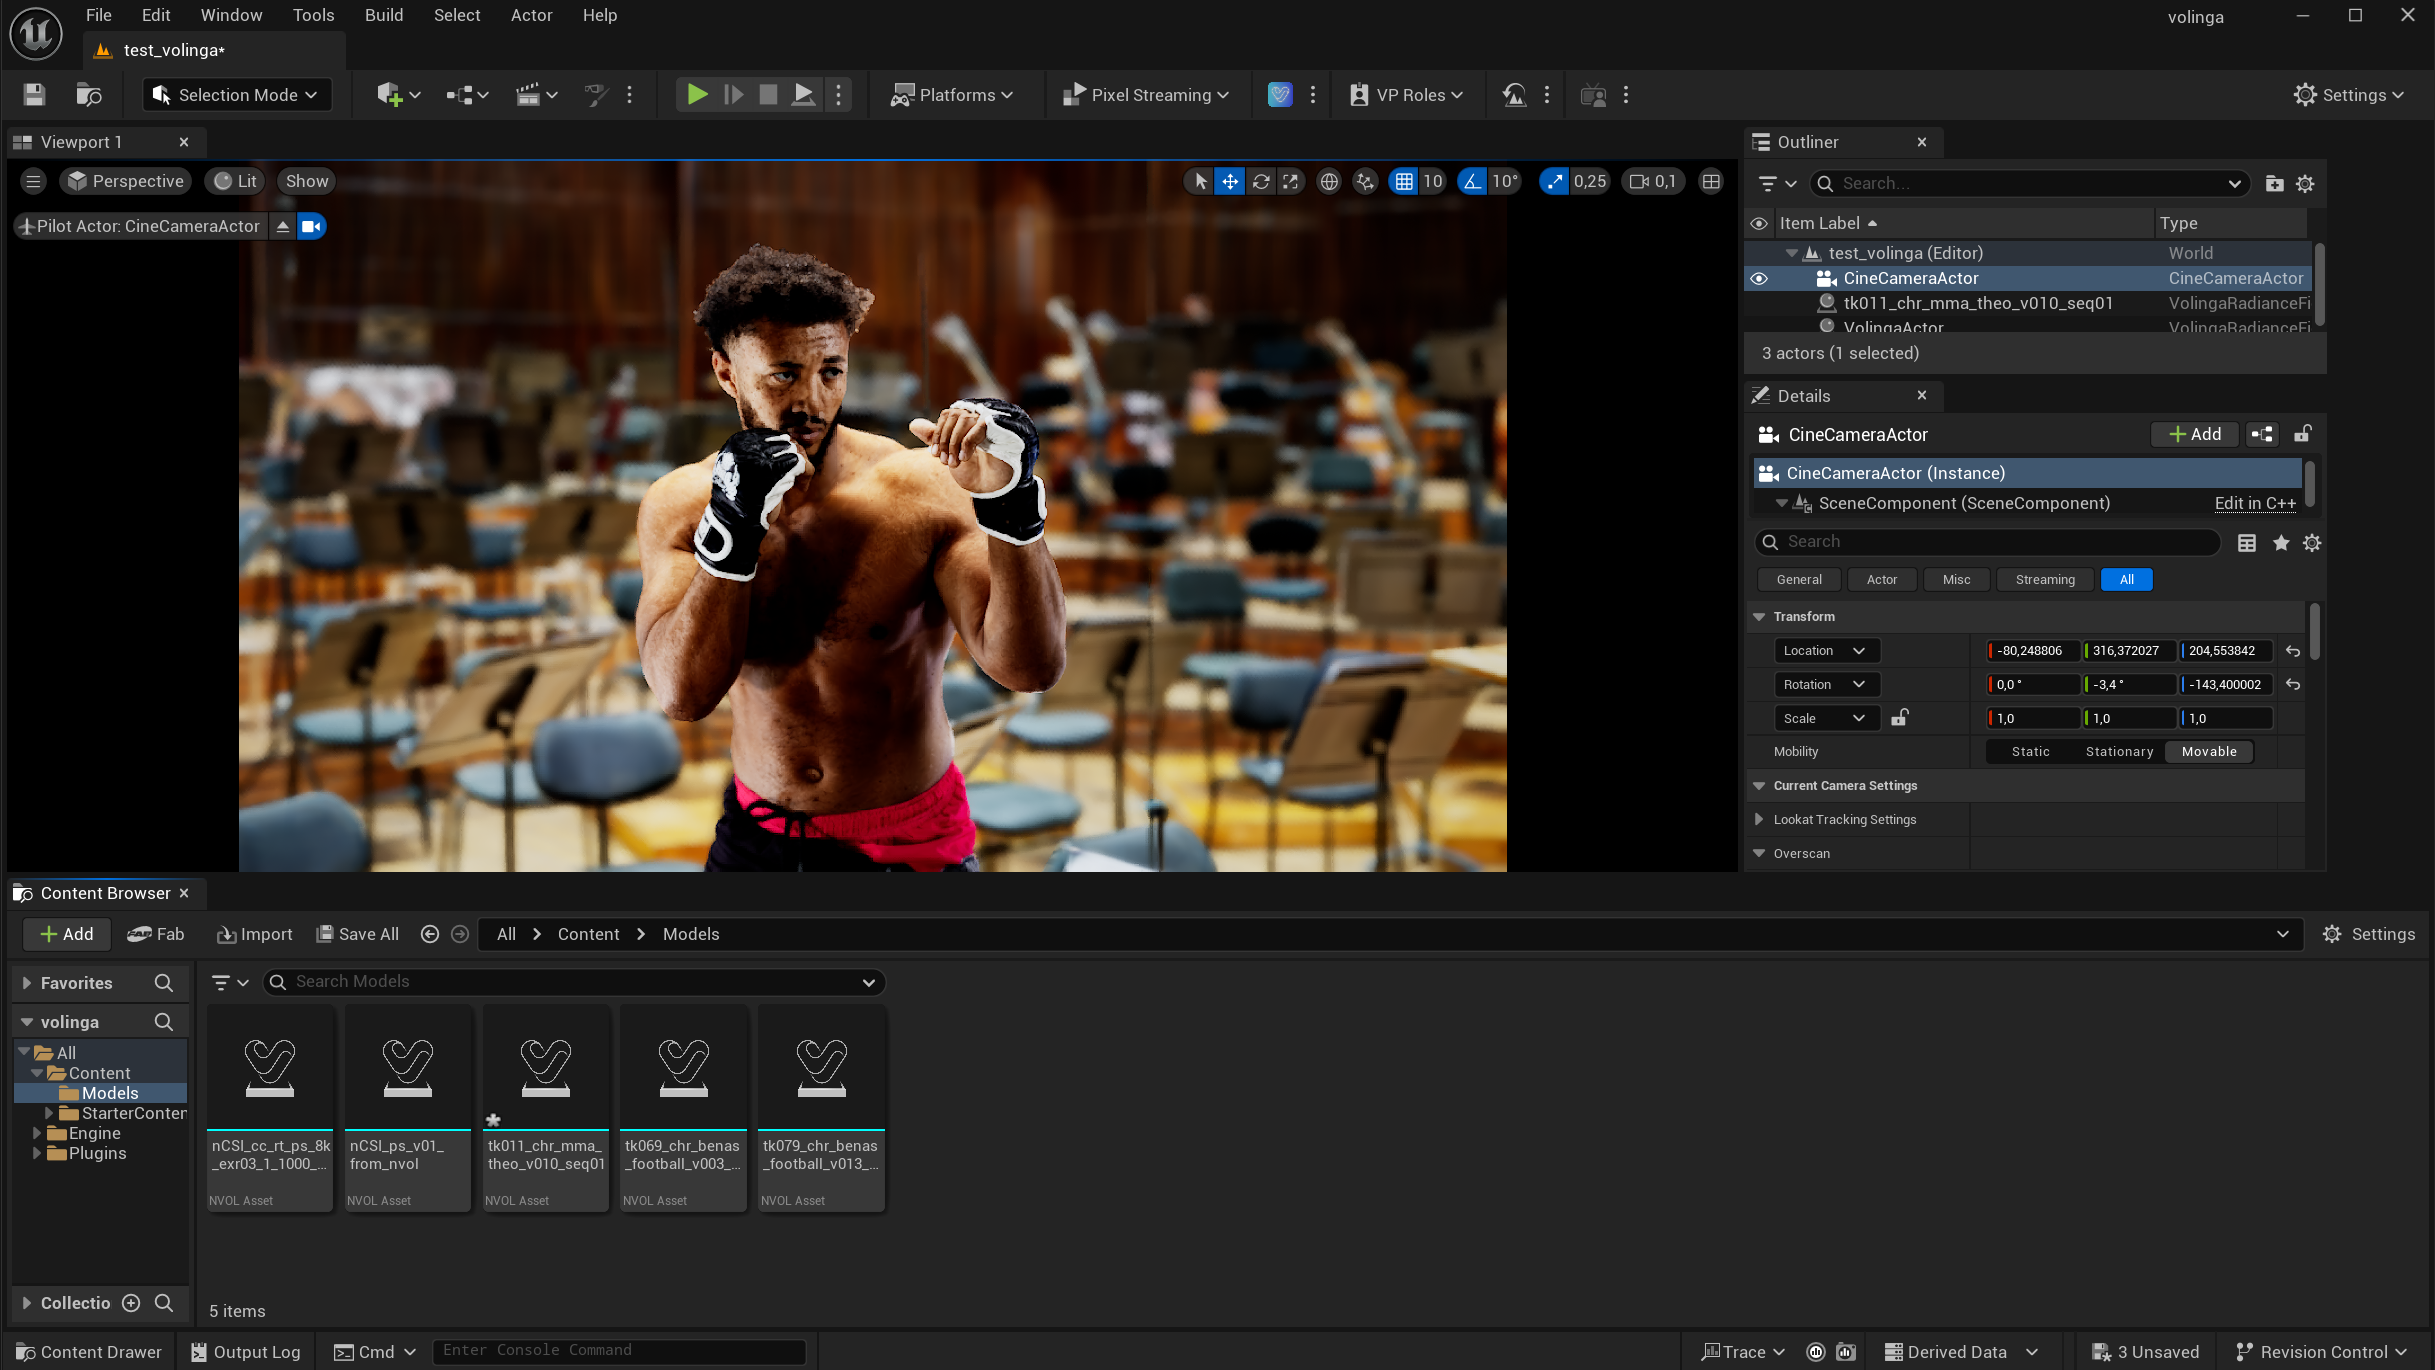The width and height of the screenshot is (2435, 1370).
Task: Save the current level with the floppy disk icon
Action: click(33, 94)
